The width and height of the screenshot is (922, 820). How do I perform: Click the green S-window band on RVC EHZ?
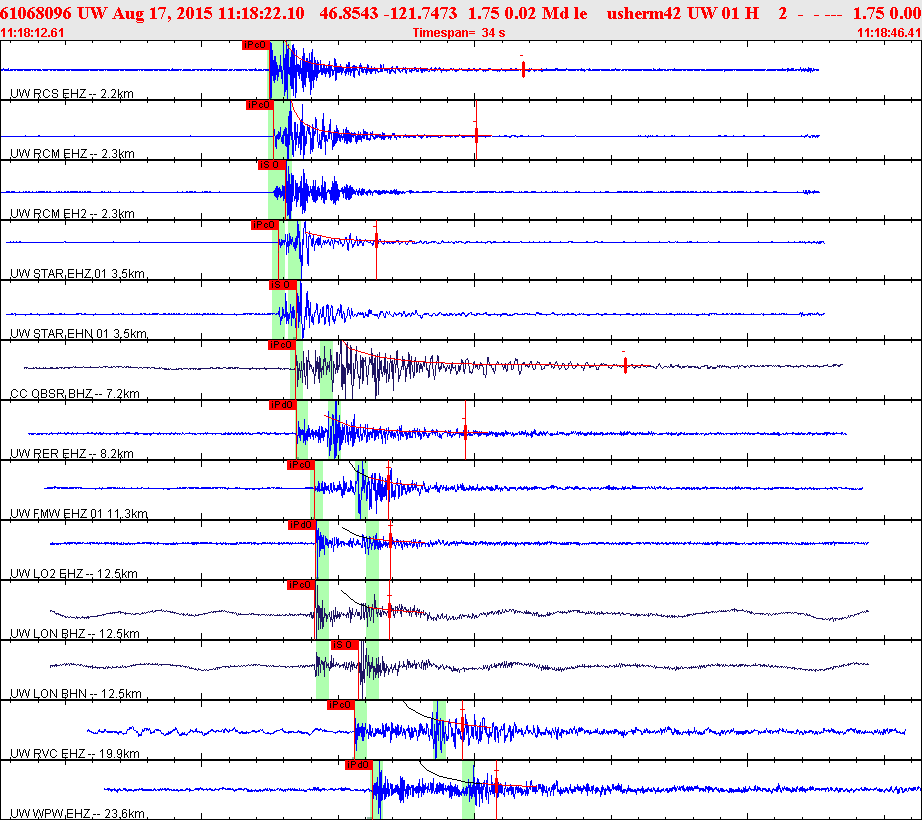[x=439, y=729]
